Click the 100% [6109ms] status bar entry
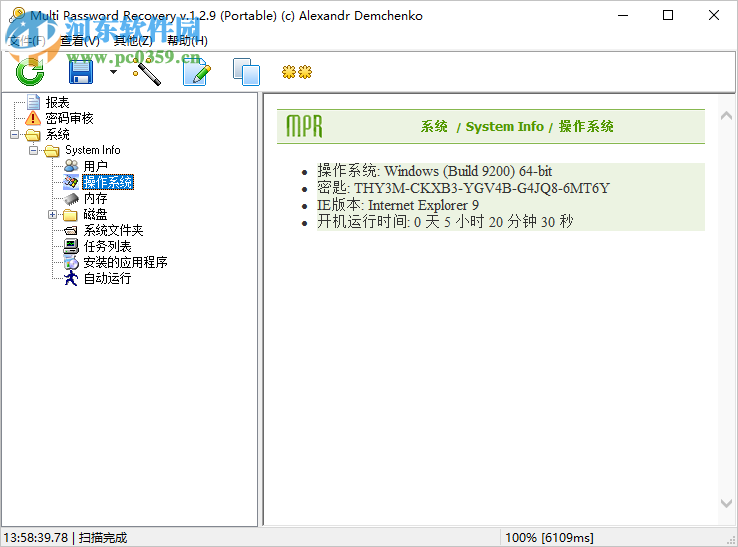Viewport: 738px width, 547px height. coord(549,538)
